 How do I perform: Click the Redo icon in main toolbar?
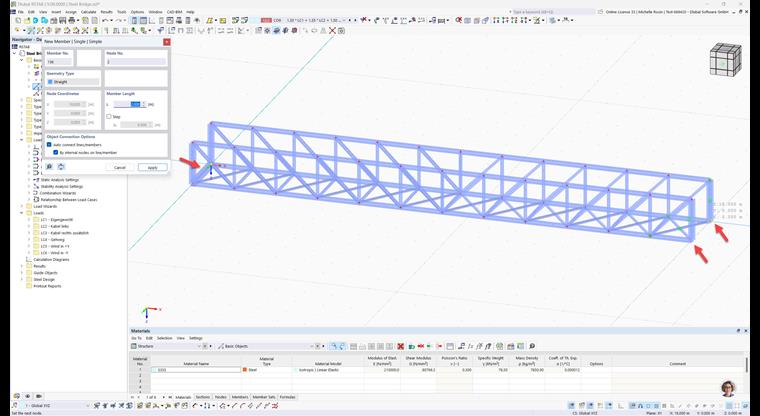(118, 20)
